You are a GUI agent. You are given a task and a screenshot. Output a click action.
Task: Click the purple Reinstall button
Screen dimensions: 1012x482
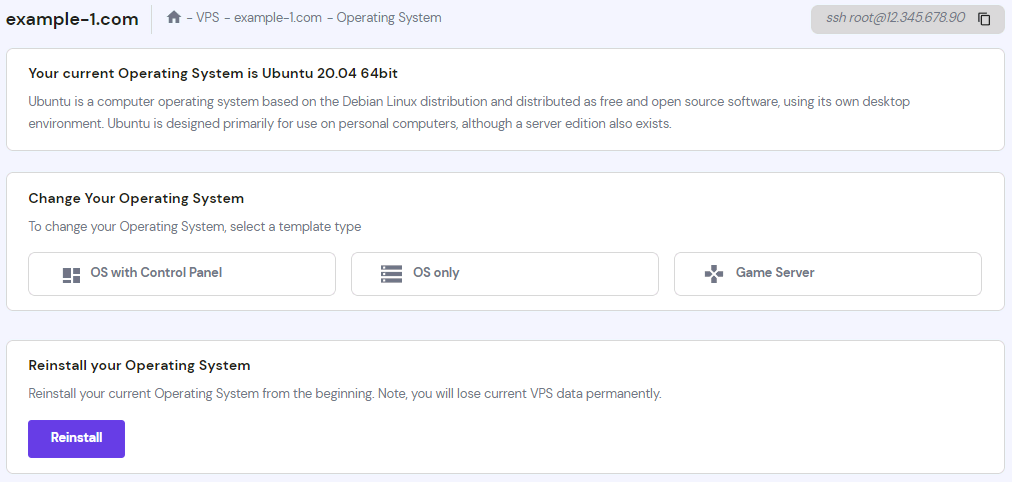tap(76, 439)
